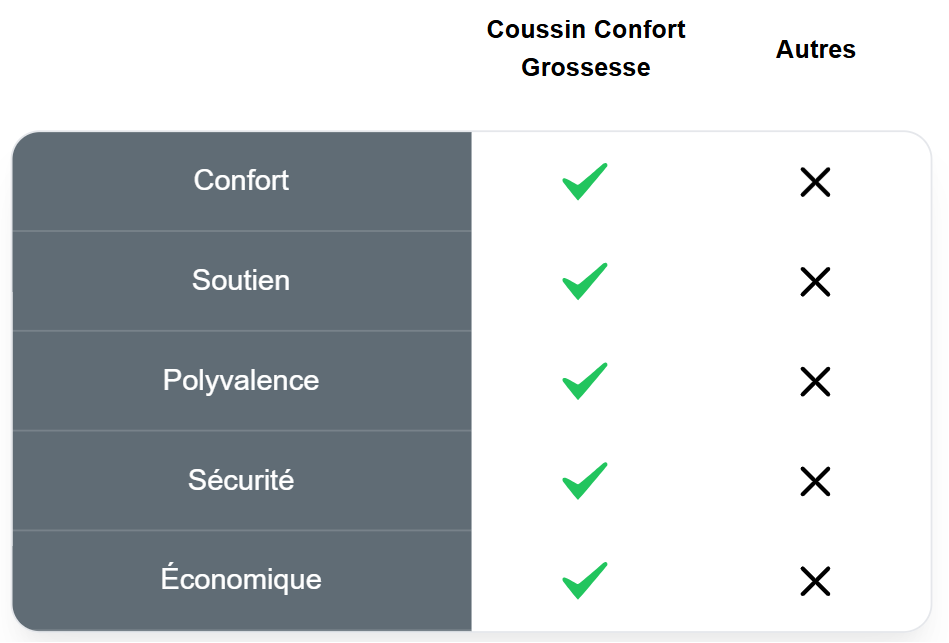Click the black X in the Soutien row
949x643 pixels.
coord(815,282)
